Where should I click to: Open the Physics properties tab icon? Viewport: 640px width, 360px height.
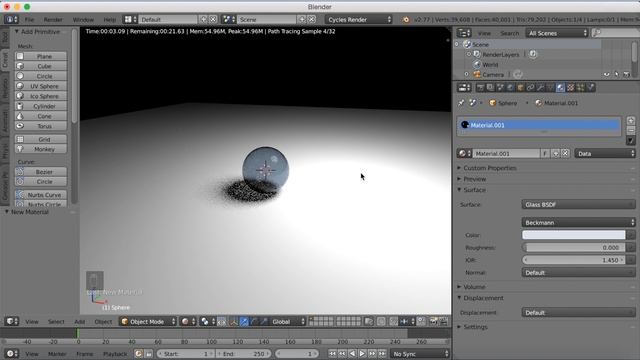(x=591, y=87)
